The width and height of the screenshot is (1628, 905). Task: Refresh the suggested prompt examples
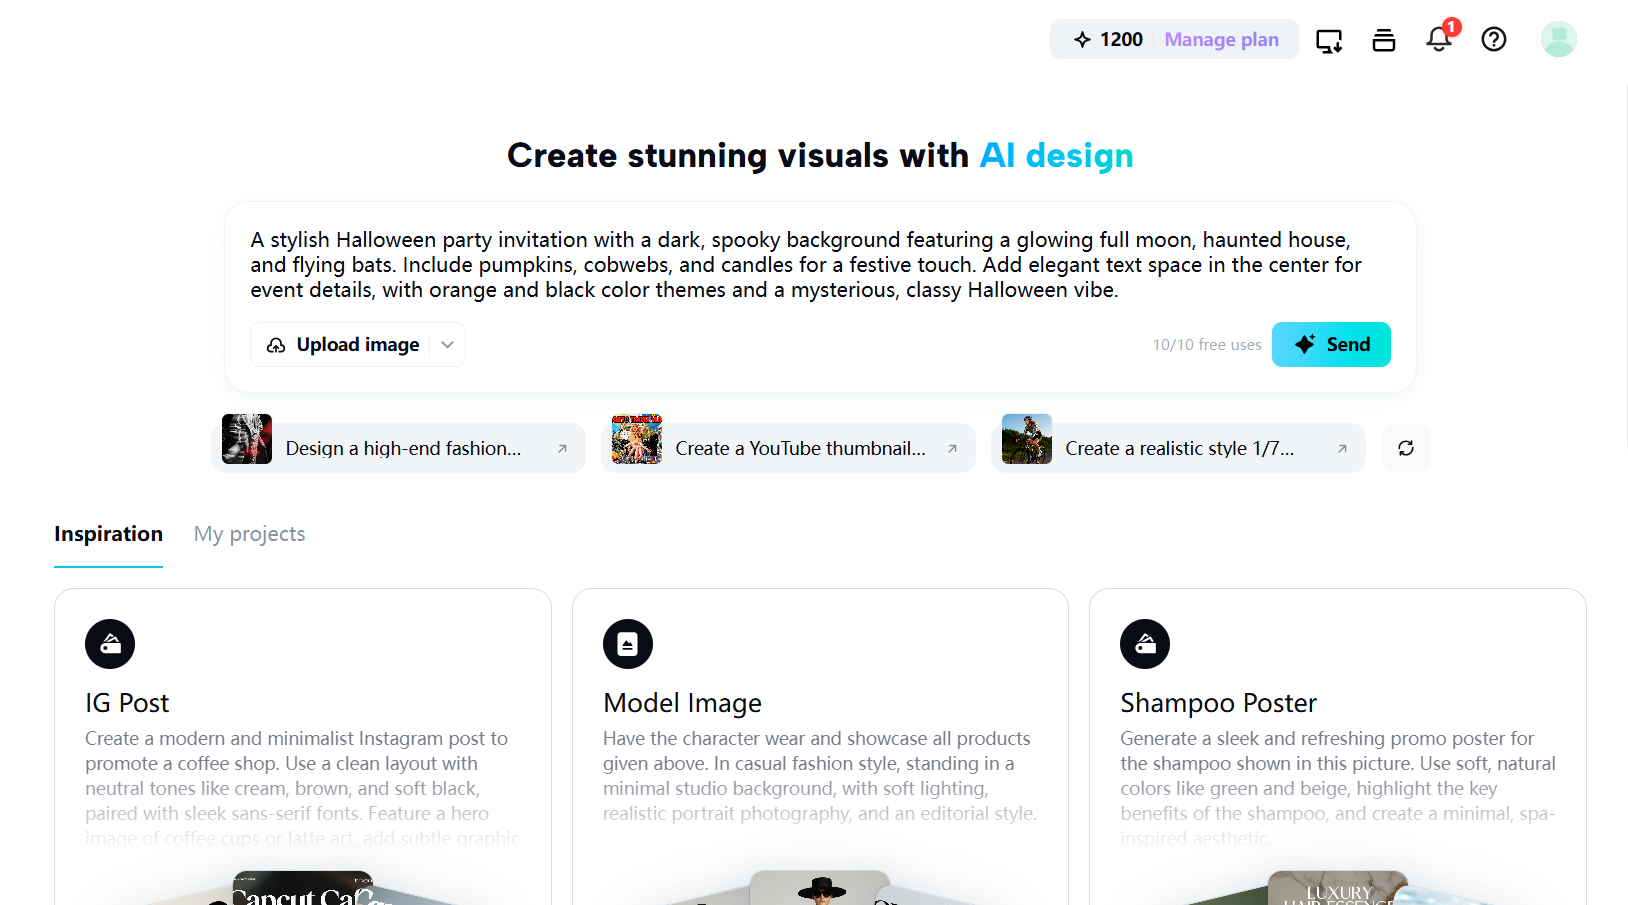(1406, 448)
